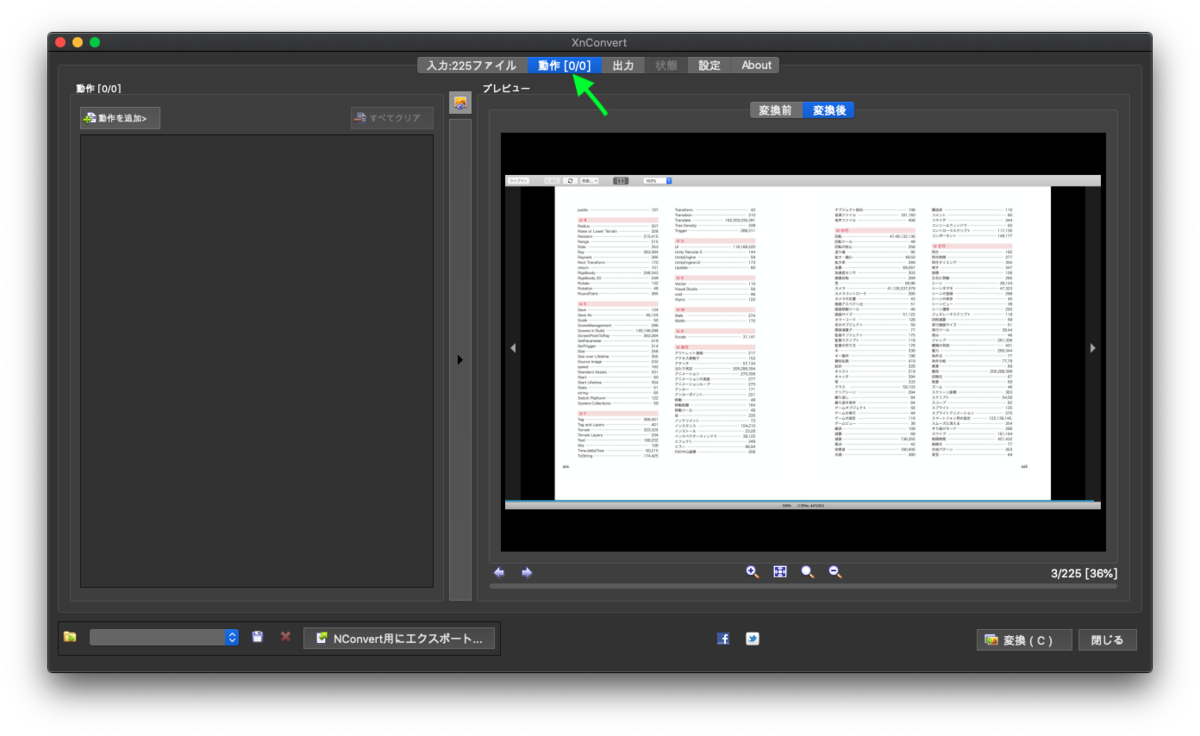This screenshot has width=1200, height=736.
Task: Click the zoom out magnifier icon
Action: click(835, 572)
